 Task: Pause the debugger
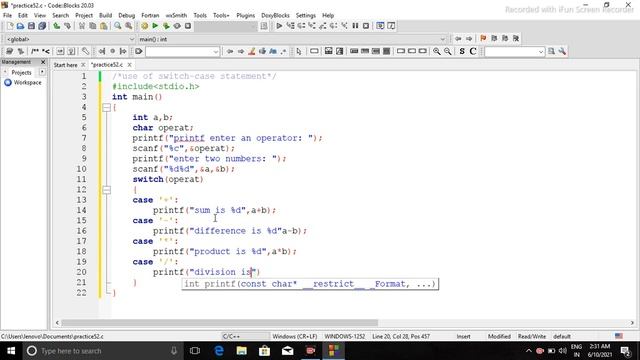(355, 26)
